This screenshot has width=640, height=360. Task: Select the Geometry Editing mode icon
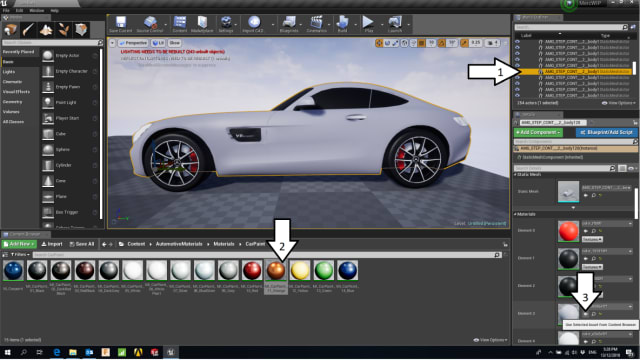click(x=81, y=30)
